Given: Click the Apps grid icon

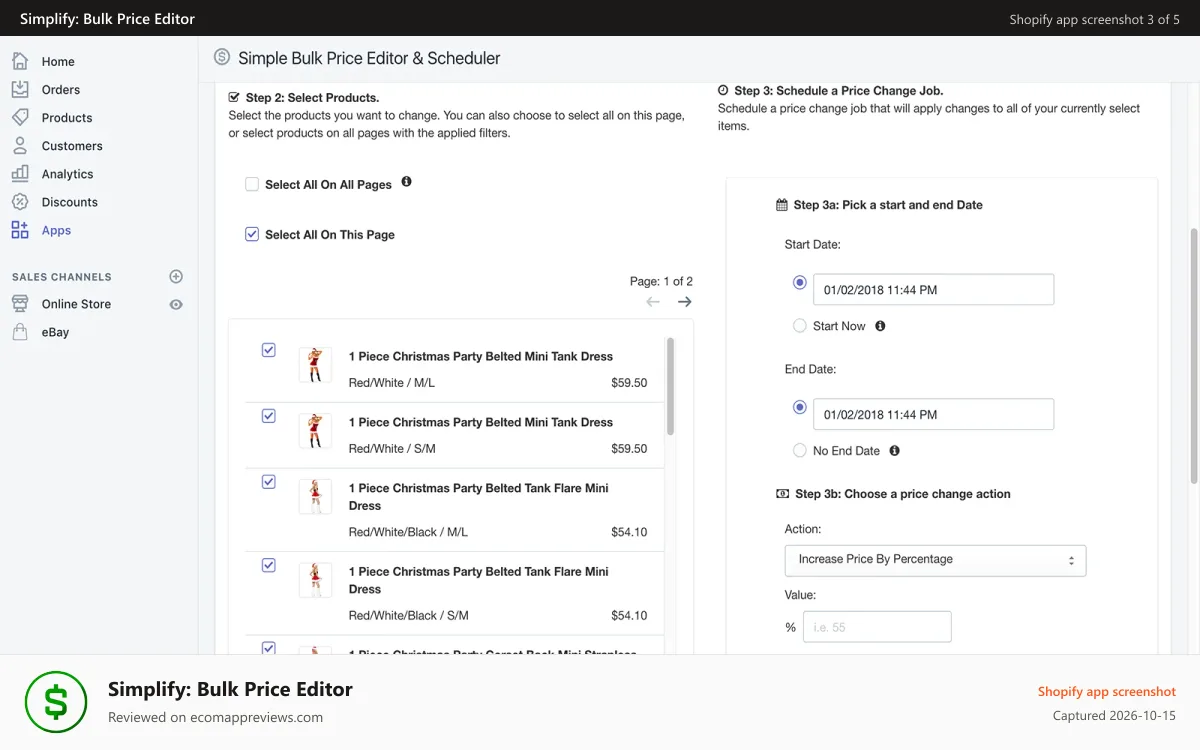Looking at the screenshot, I should (x=20, y=230).
